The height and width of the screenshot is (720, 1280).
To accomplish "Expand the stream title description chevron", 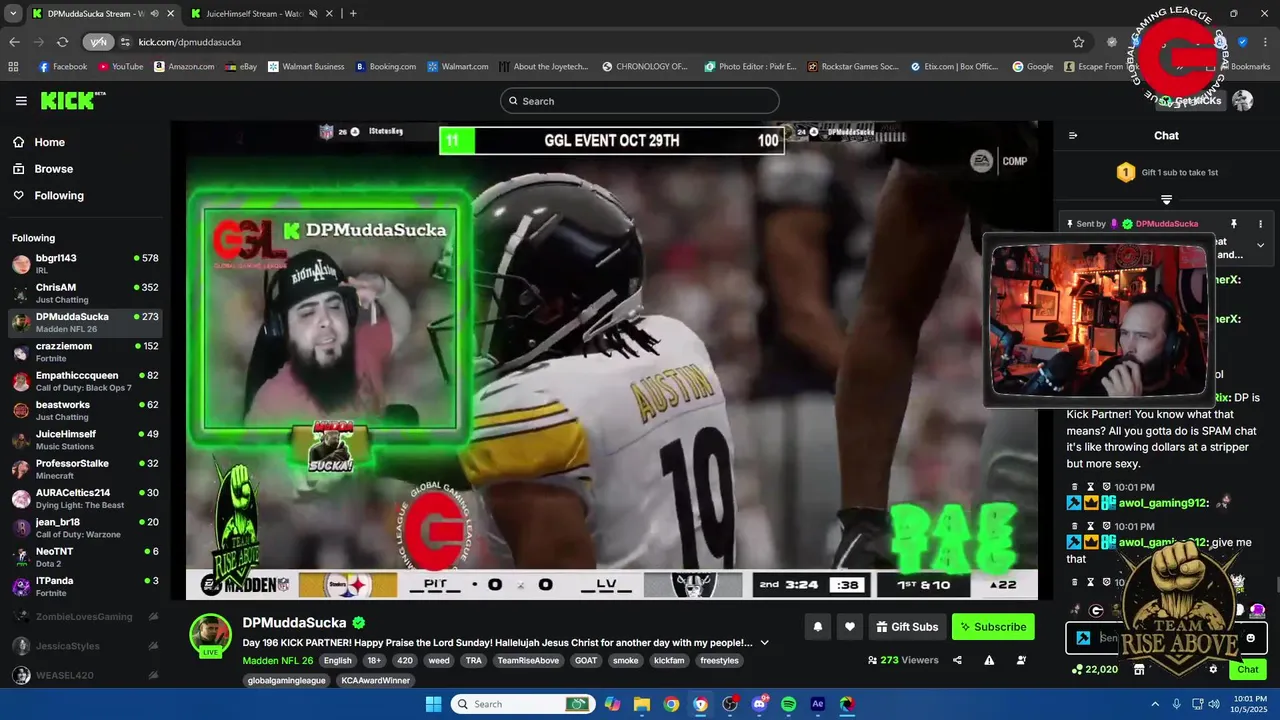I will pos(765,643).
